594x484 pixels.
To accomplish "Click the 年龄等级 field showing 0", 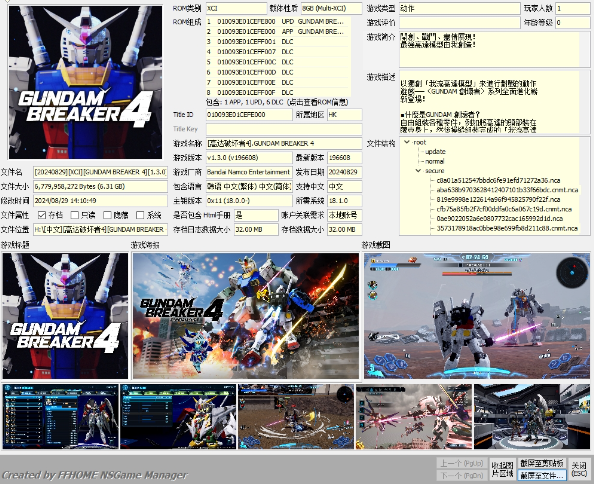I will tap(572, 23).
